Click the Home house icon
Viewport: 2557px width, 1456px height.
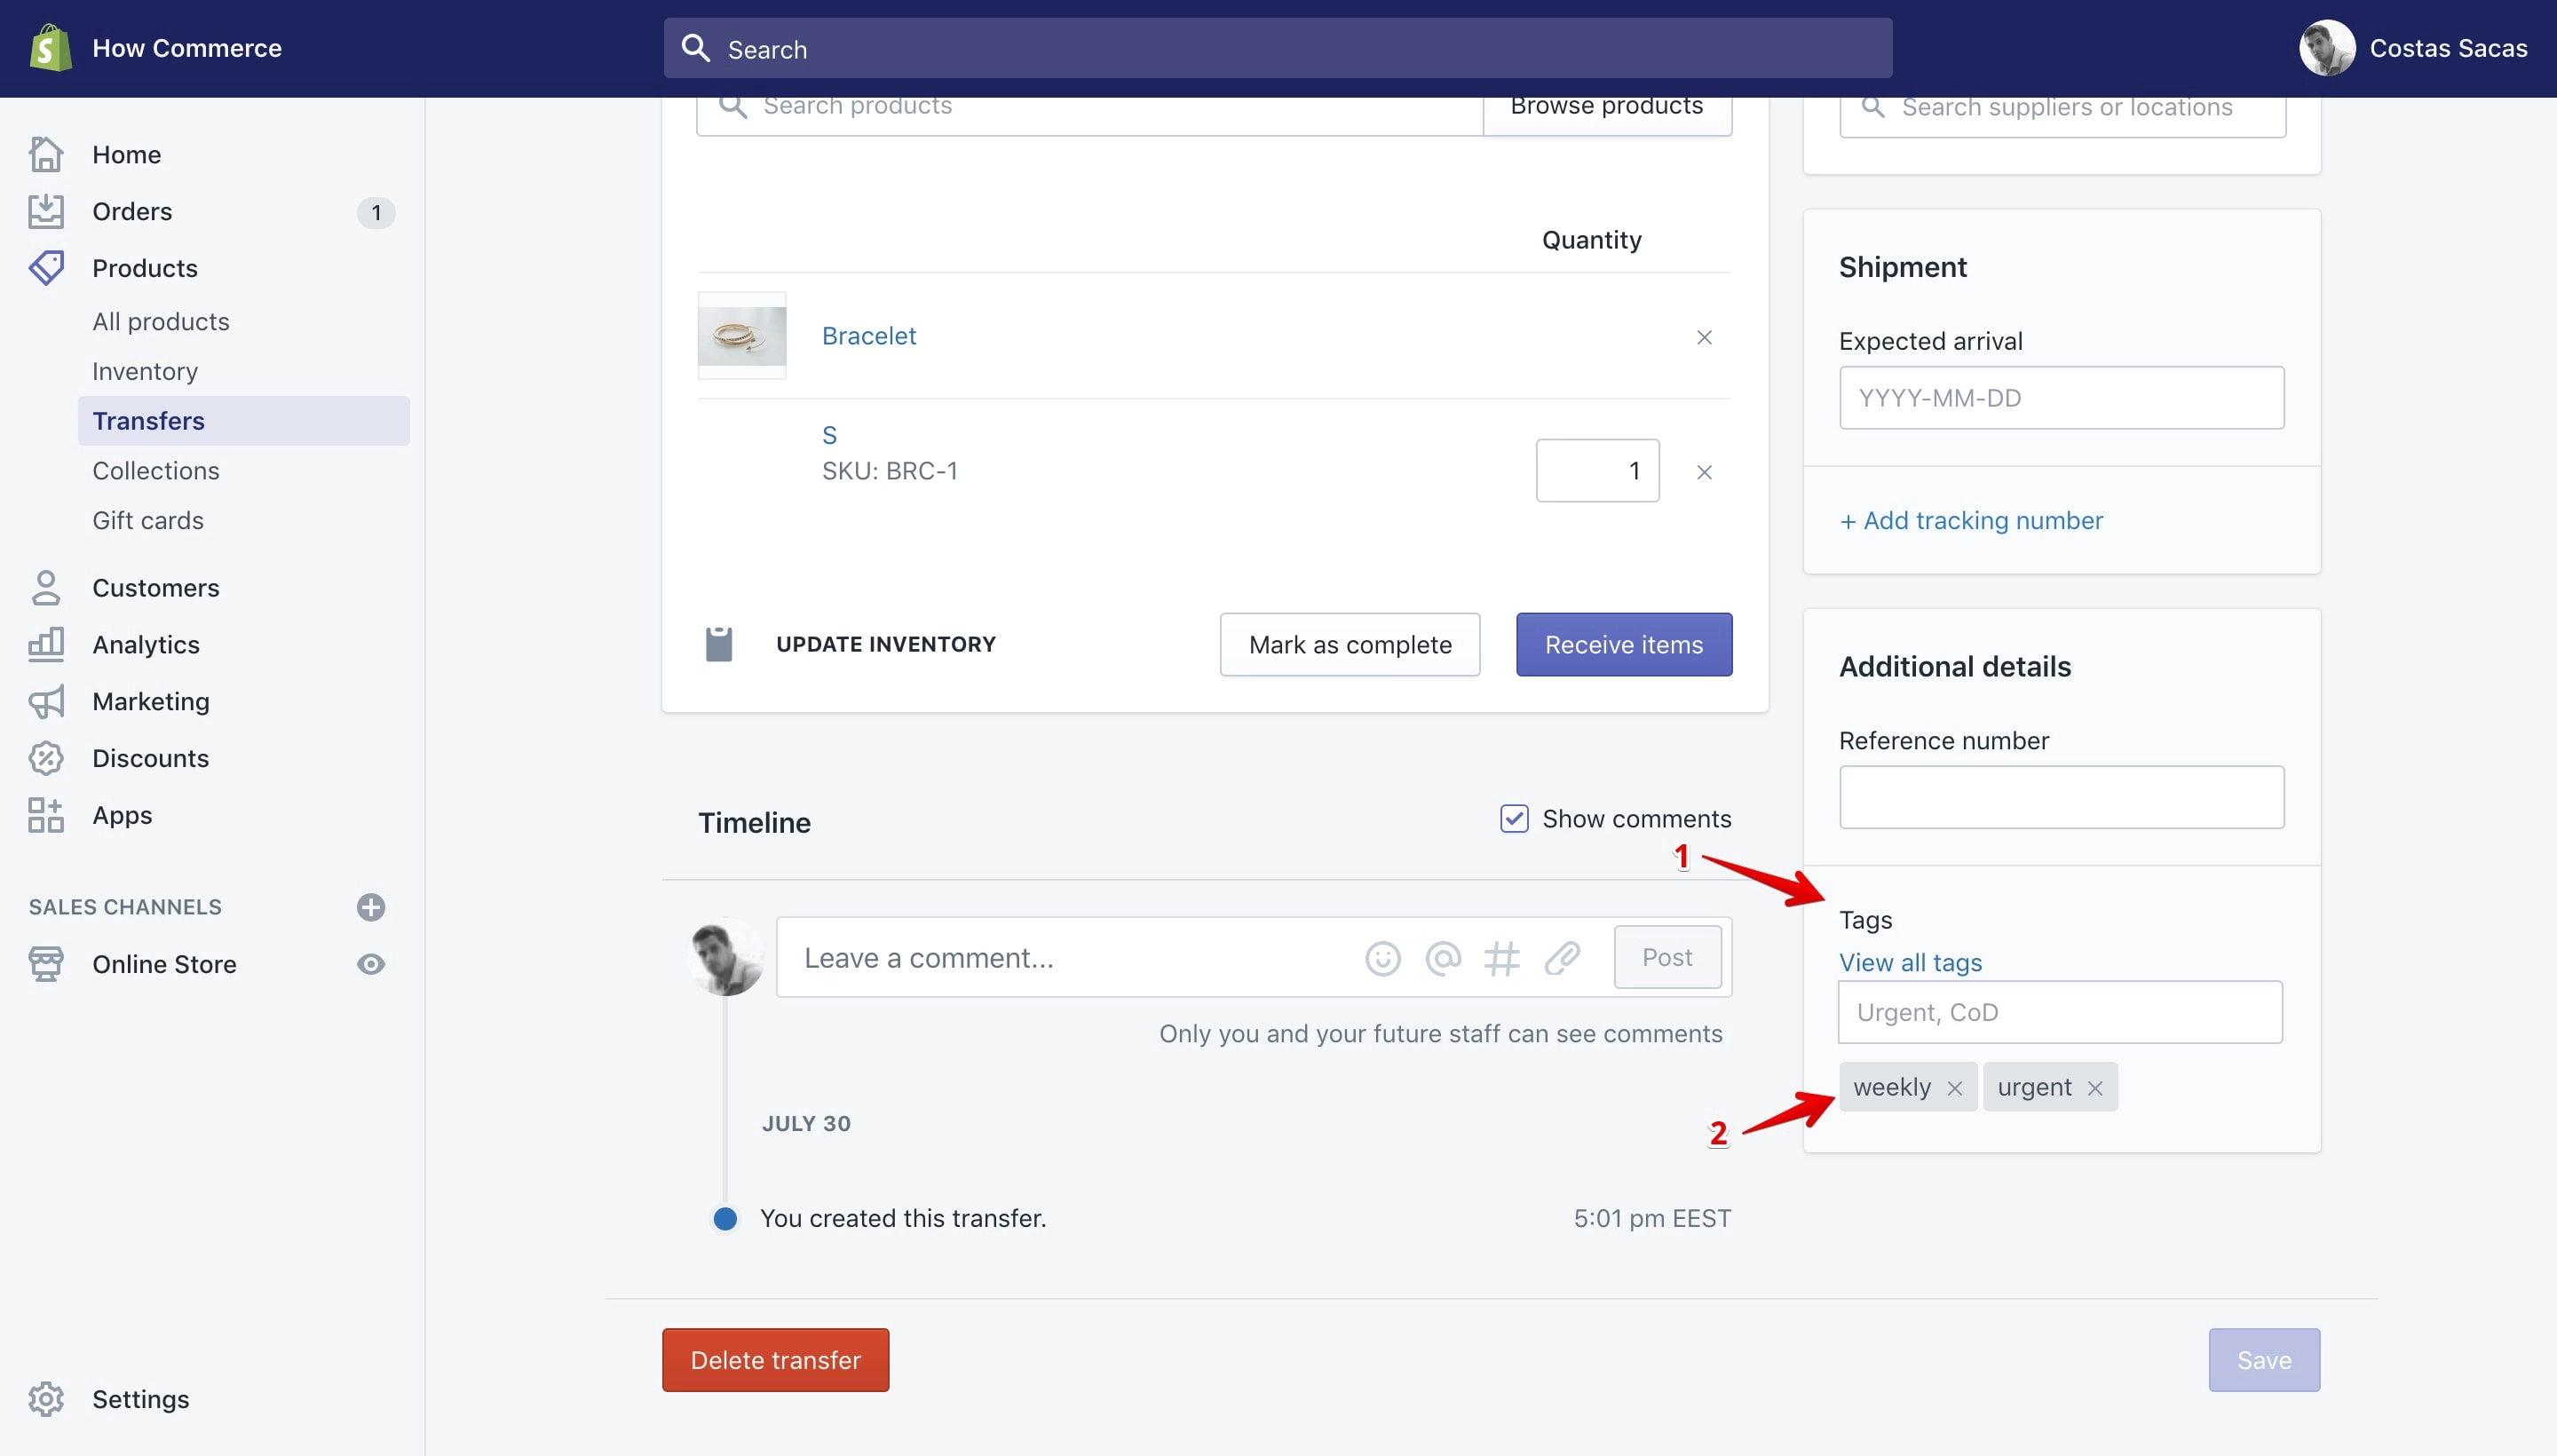pyautogui.click(x=46, y=154)
